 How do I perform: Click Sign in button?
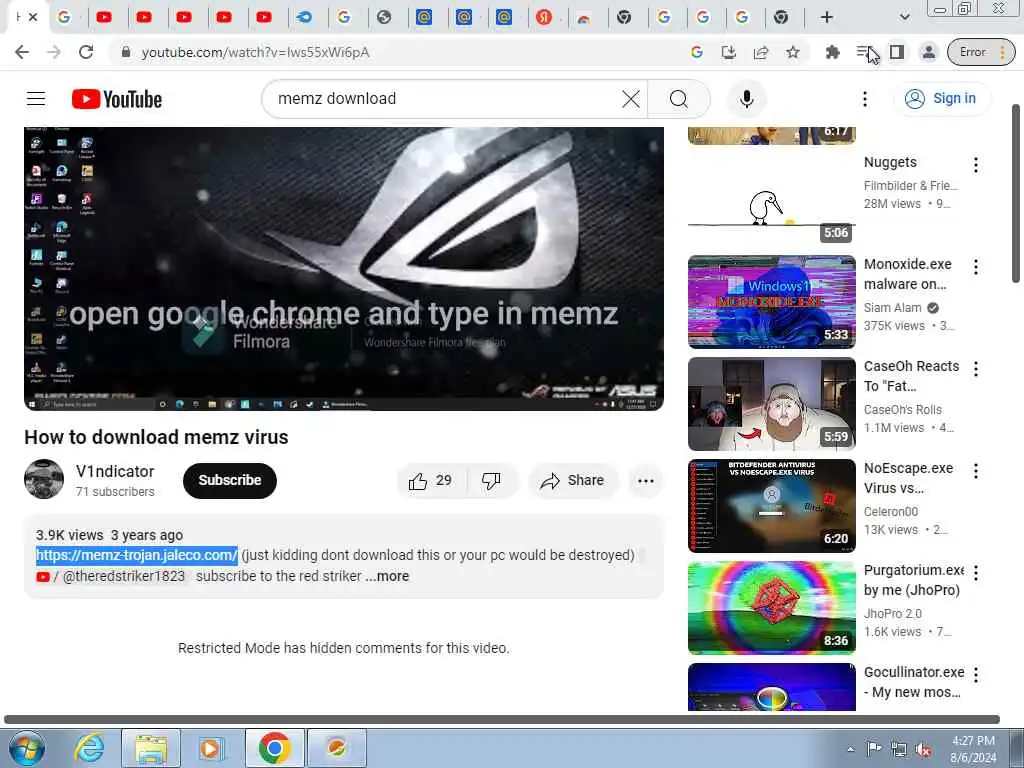(x=941, y=99)
